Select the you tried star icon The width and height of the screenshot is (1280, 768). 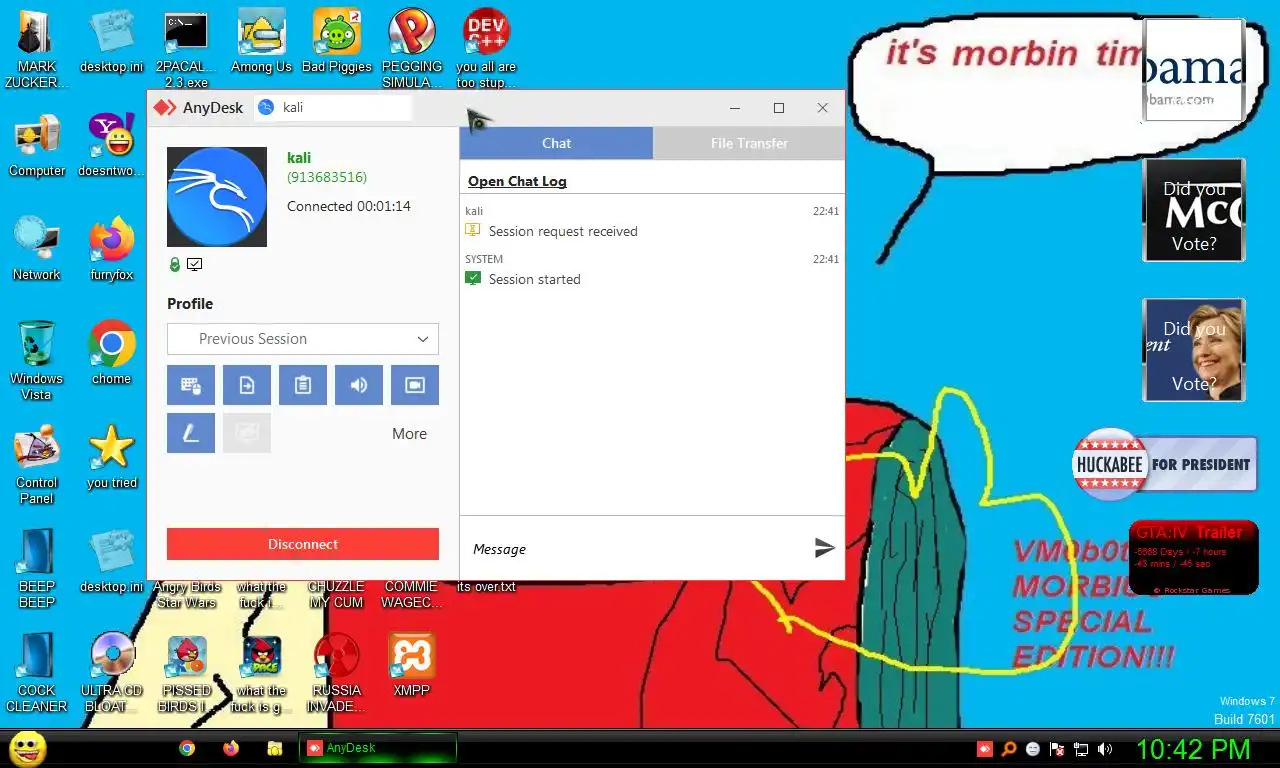(x=111, y=458)
